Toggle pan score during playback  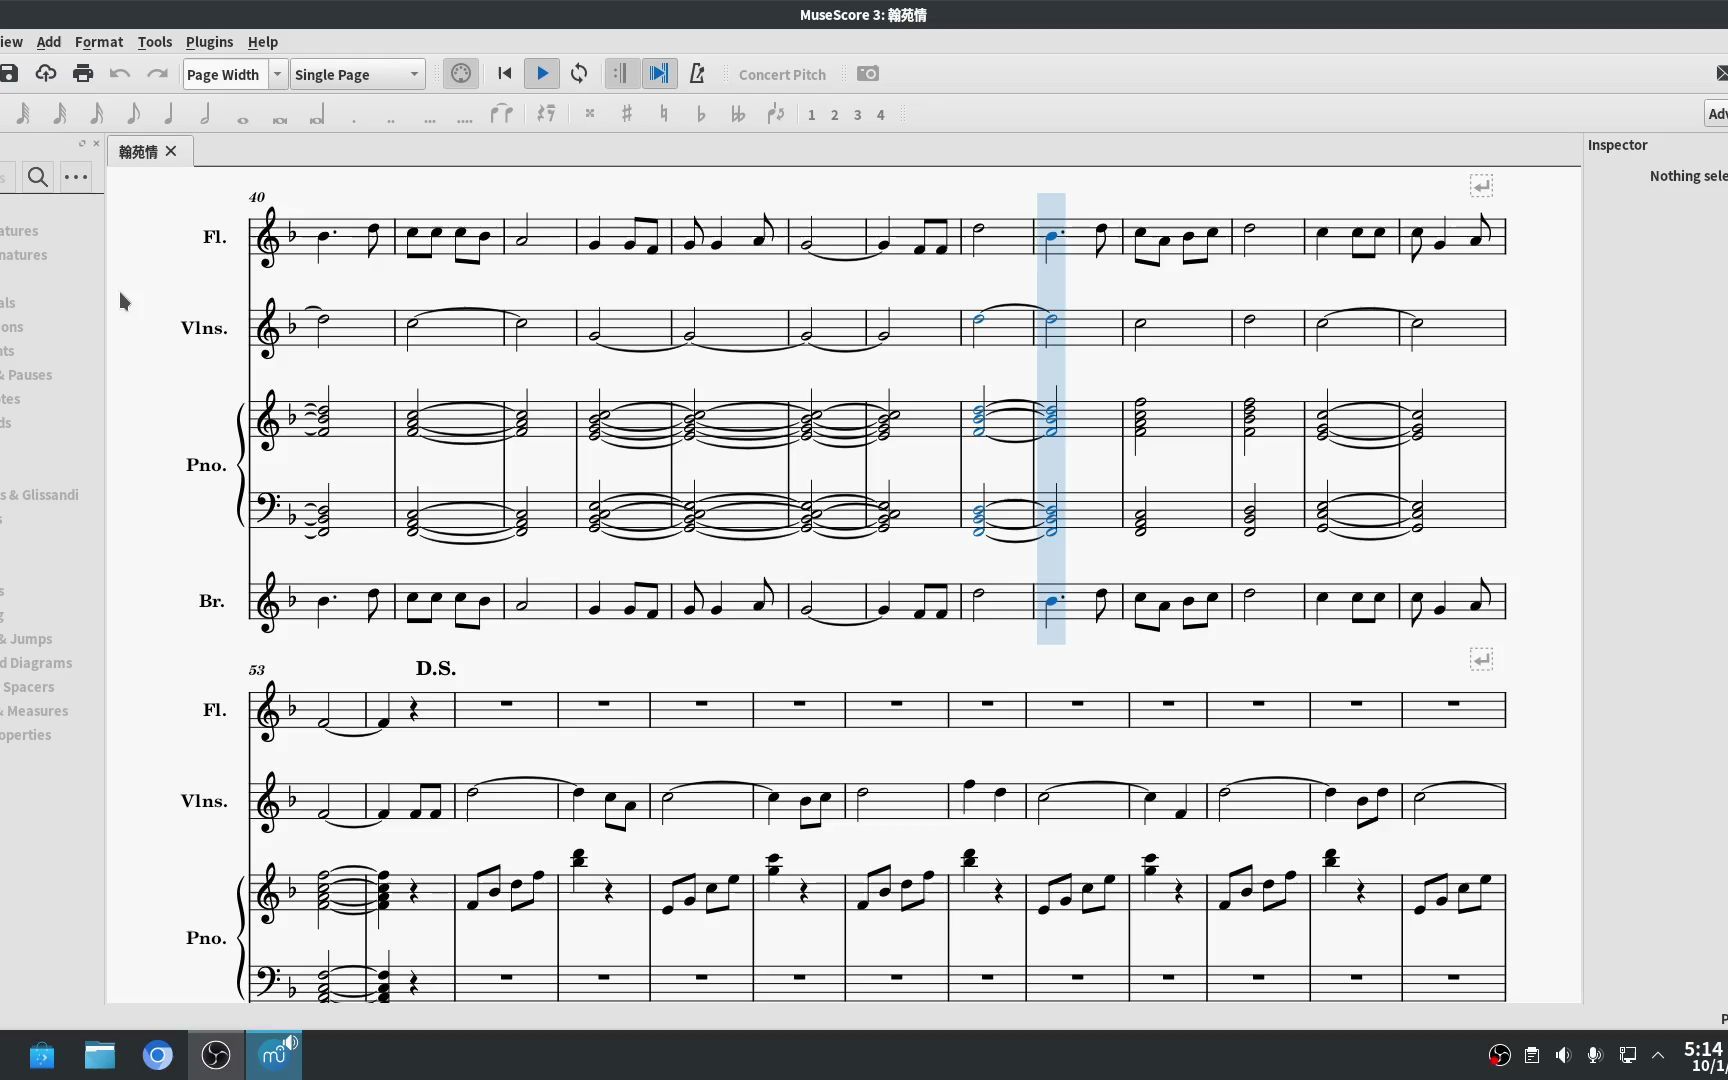659,73
